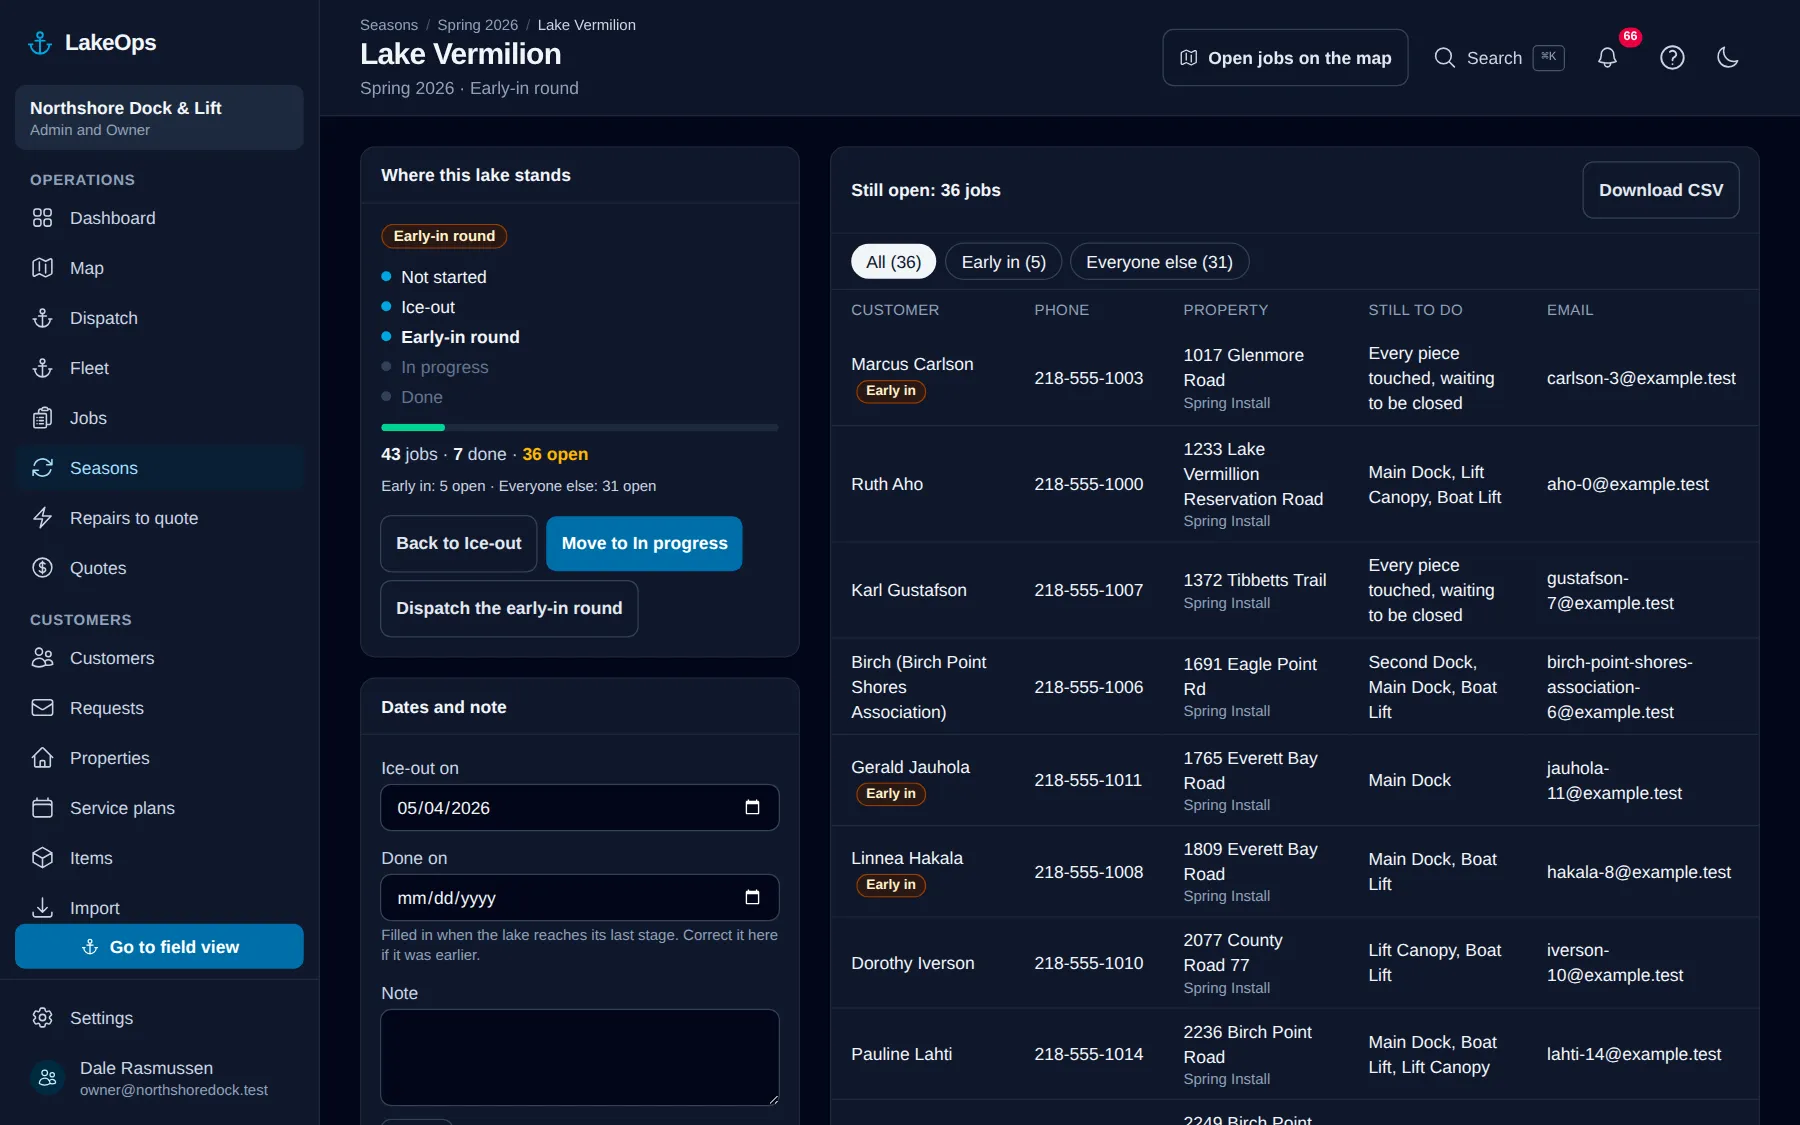Open the Settings gear icon
1800x1125 pixels.
pos(42,1018)
